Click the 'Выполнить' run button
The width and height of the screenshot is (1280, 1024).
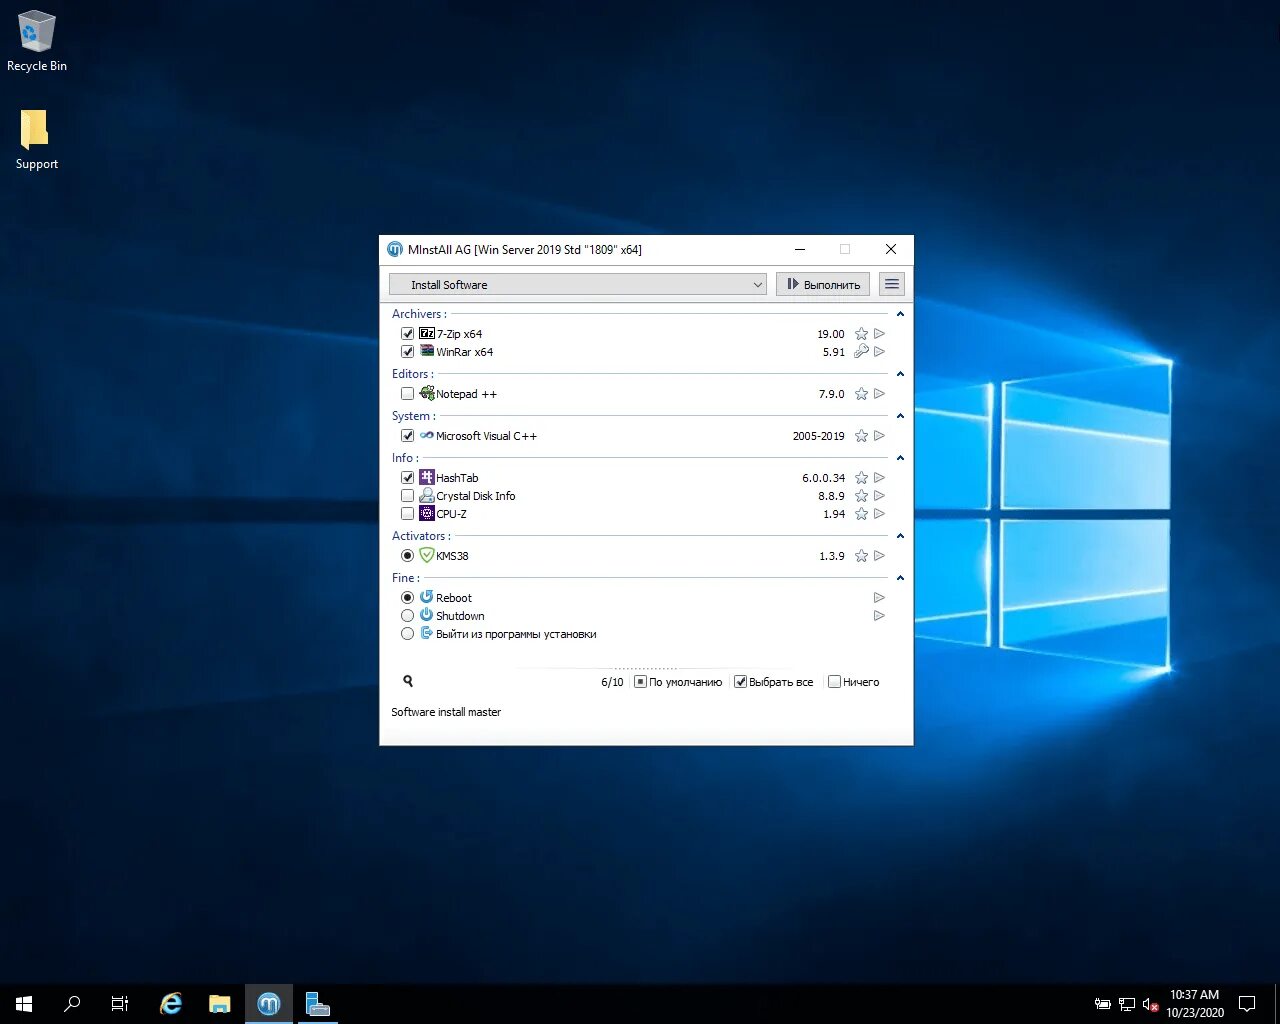823,284
